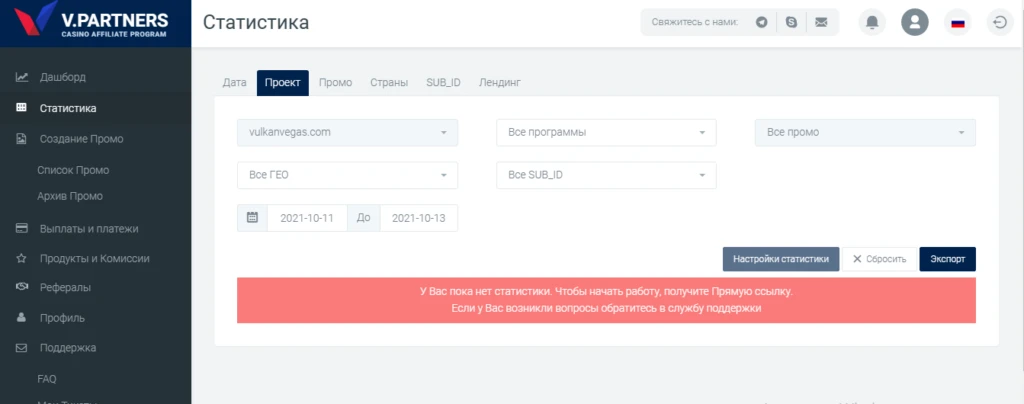Switch to the SUB_ID tab

[x=443, y=83]
